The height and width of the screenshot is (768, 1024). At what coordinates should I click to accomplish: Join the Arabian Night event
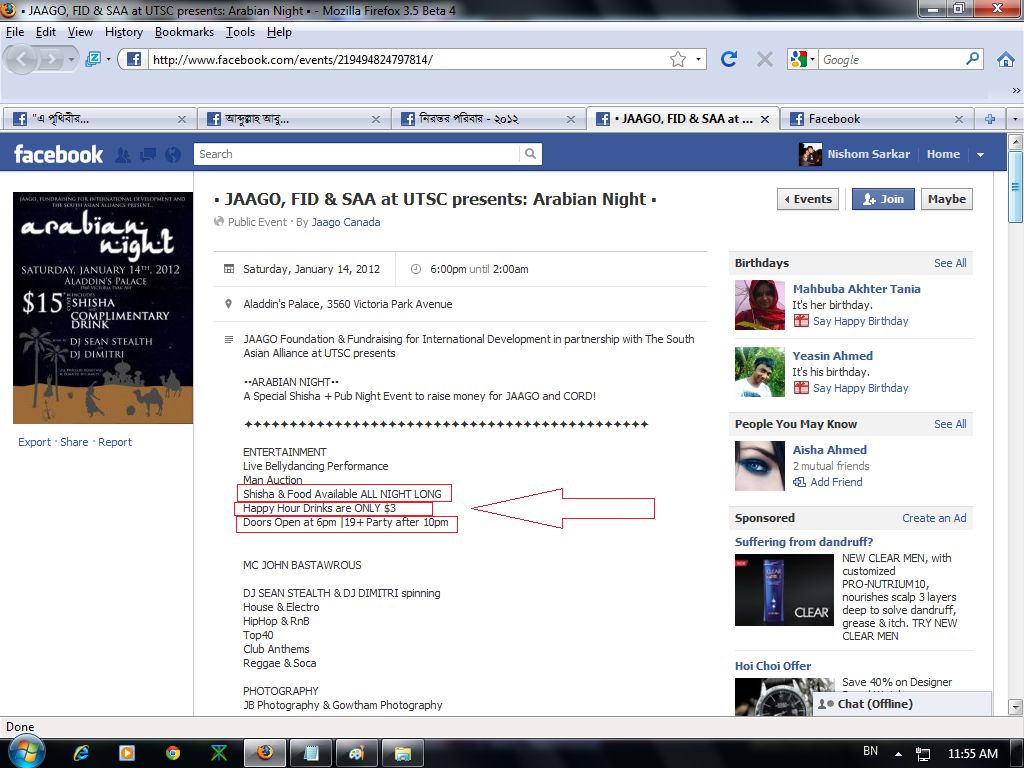tap(883, 199)
